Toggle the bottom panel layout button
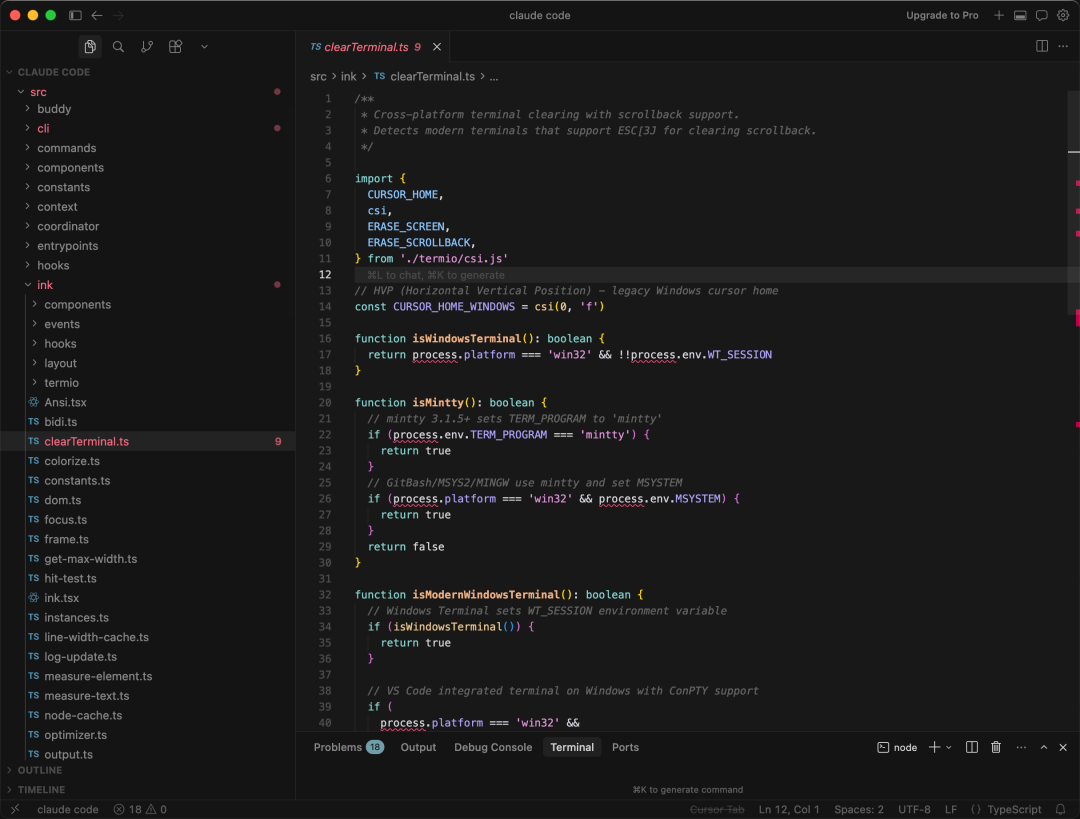Screen dimensions: 1080x819 1020,16
